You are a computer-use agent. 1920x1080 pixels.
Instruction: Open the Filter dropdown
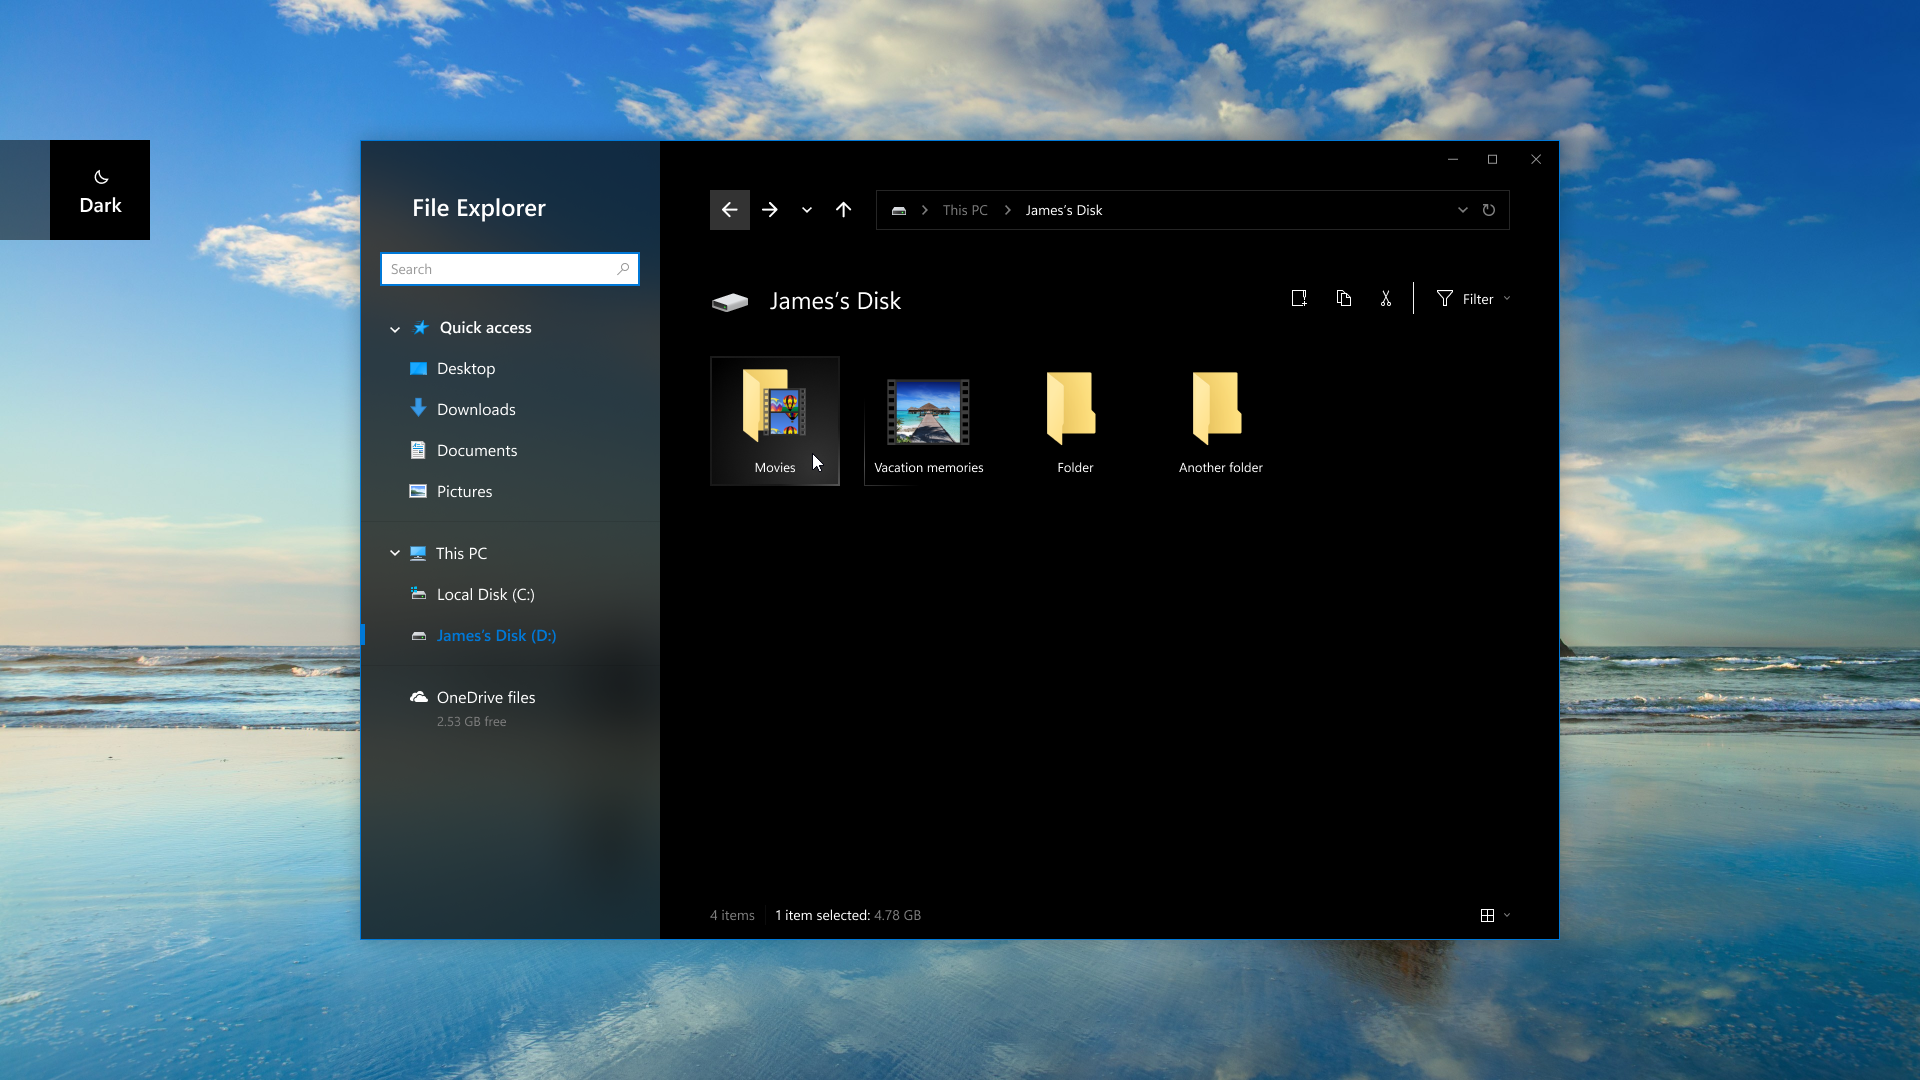coord(1474,299)
